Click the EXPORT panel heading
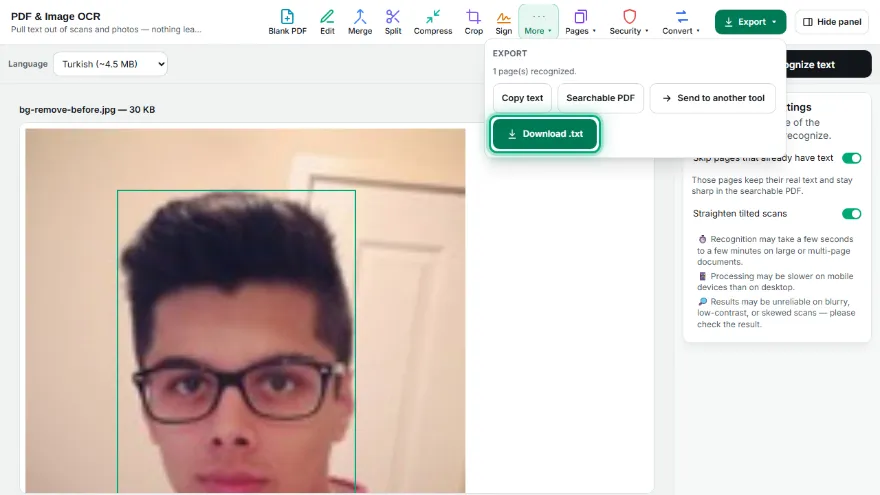This screenshot has width=880, height=495. [510, 53]
